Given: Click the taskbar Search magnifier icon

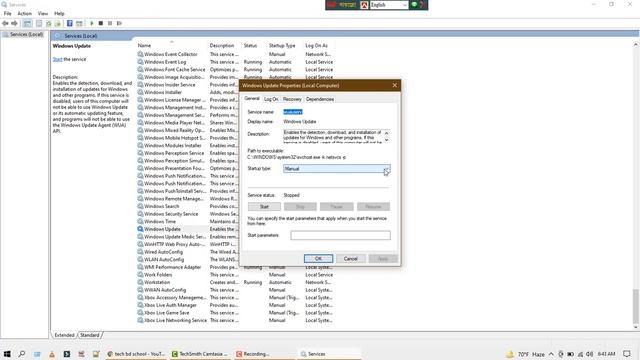Looking at the screenshot, I should tap(22, 354).
